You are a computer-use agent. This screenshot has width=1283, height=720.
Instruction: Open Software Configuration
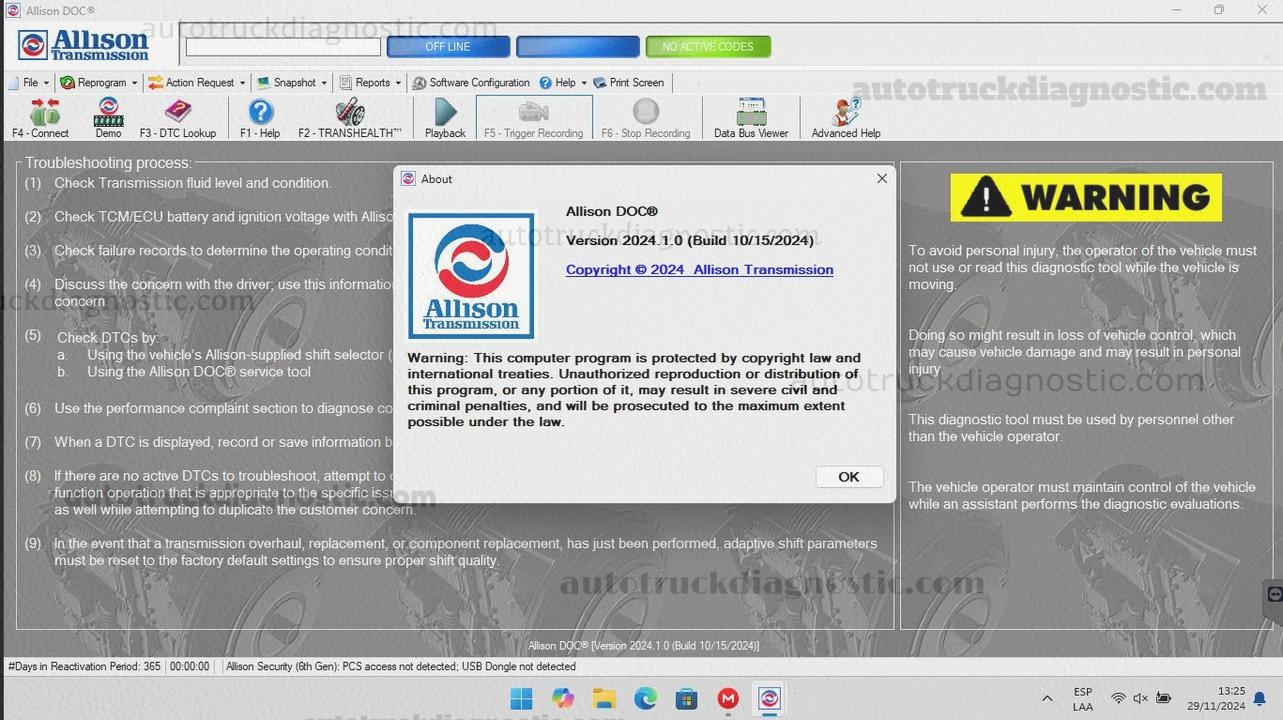pyautogui.click(x=471, y=83)
